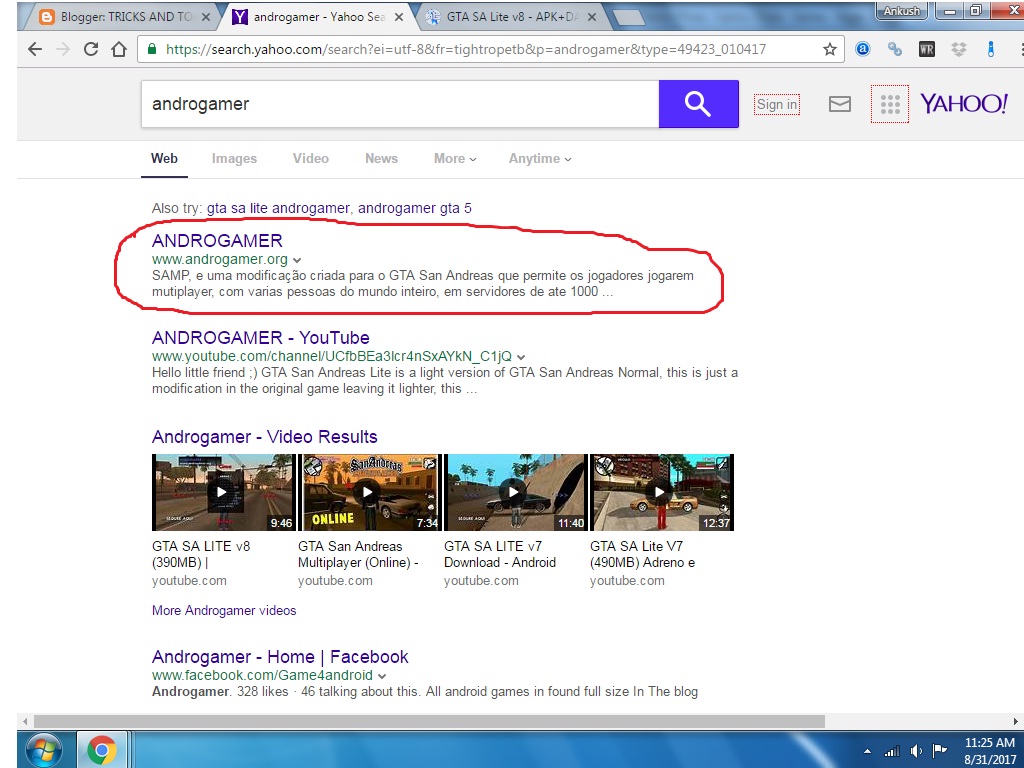Screen dimensions: 1024x768
Task: Click the chain link extension icon
Action: [x=895, y=49]
